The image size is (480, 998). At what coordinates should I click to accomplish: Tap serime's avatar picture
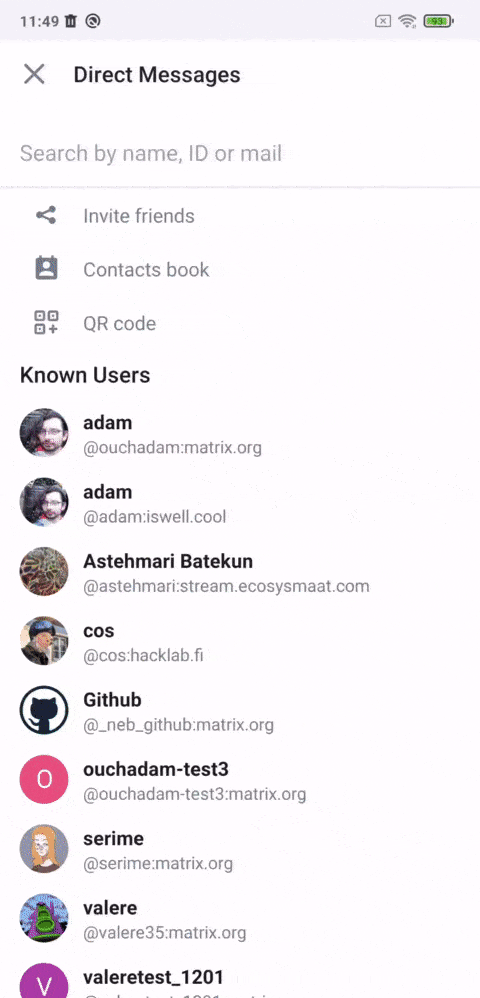(44, 848)
